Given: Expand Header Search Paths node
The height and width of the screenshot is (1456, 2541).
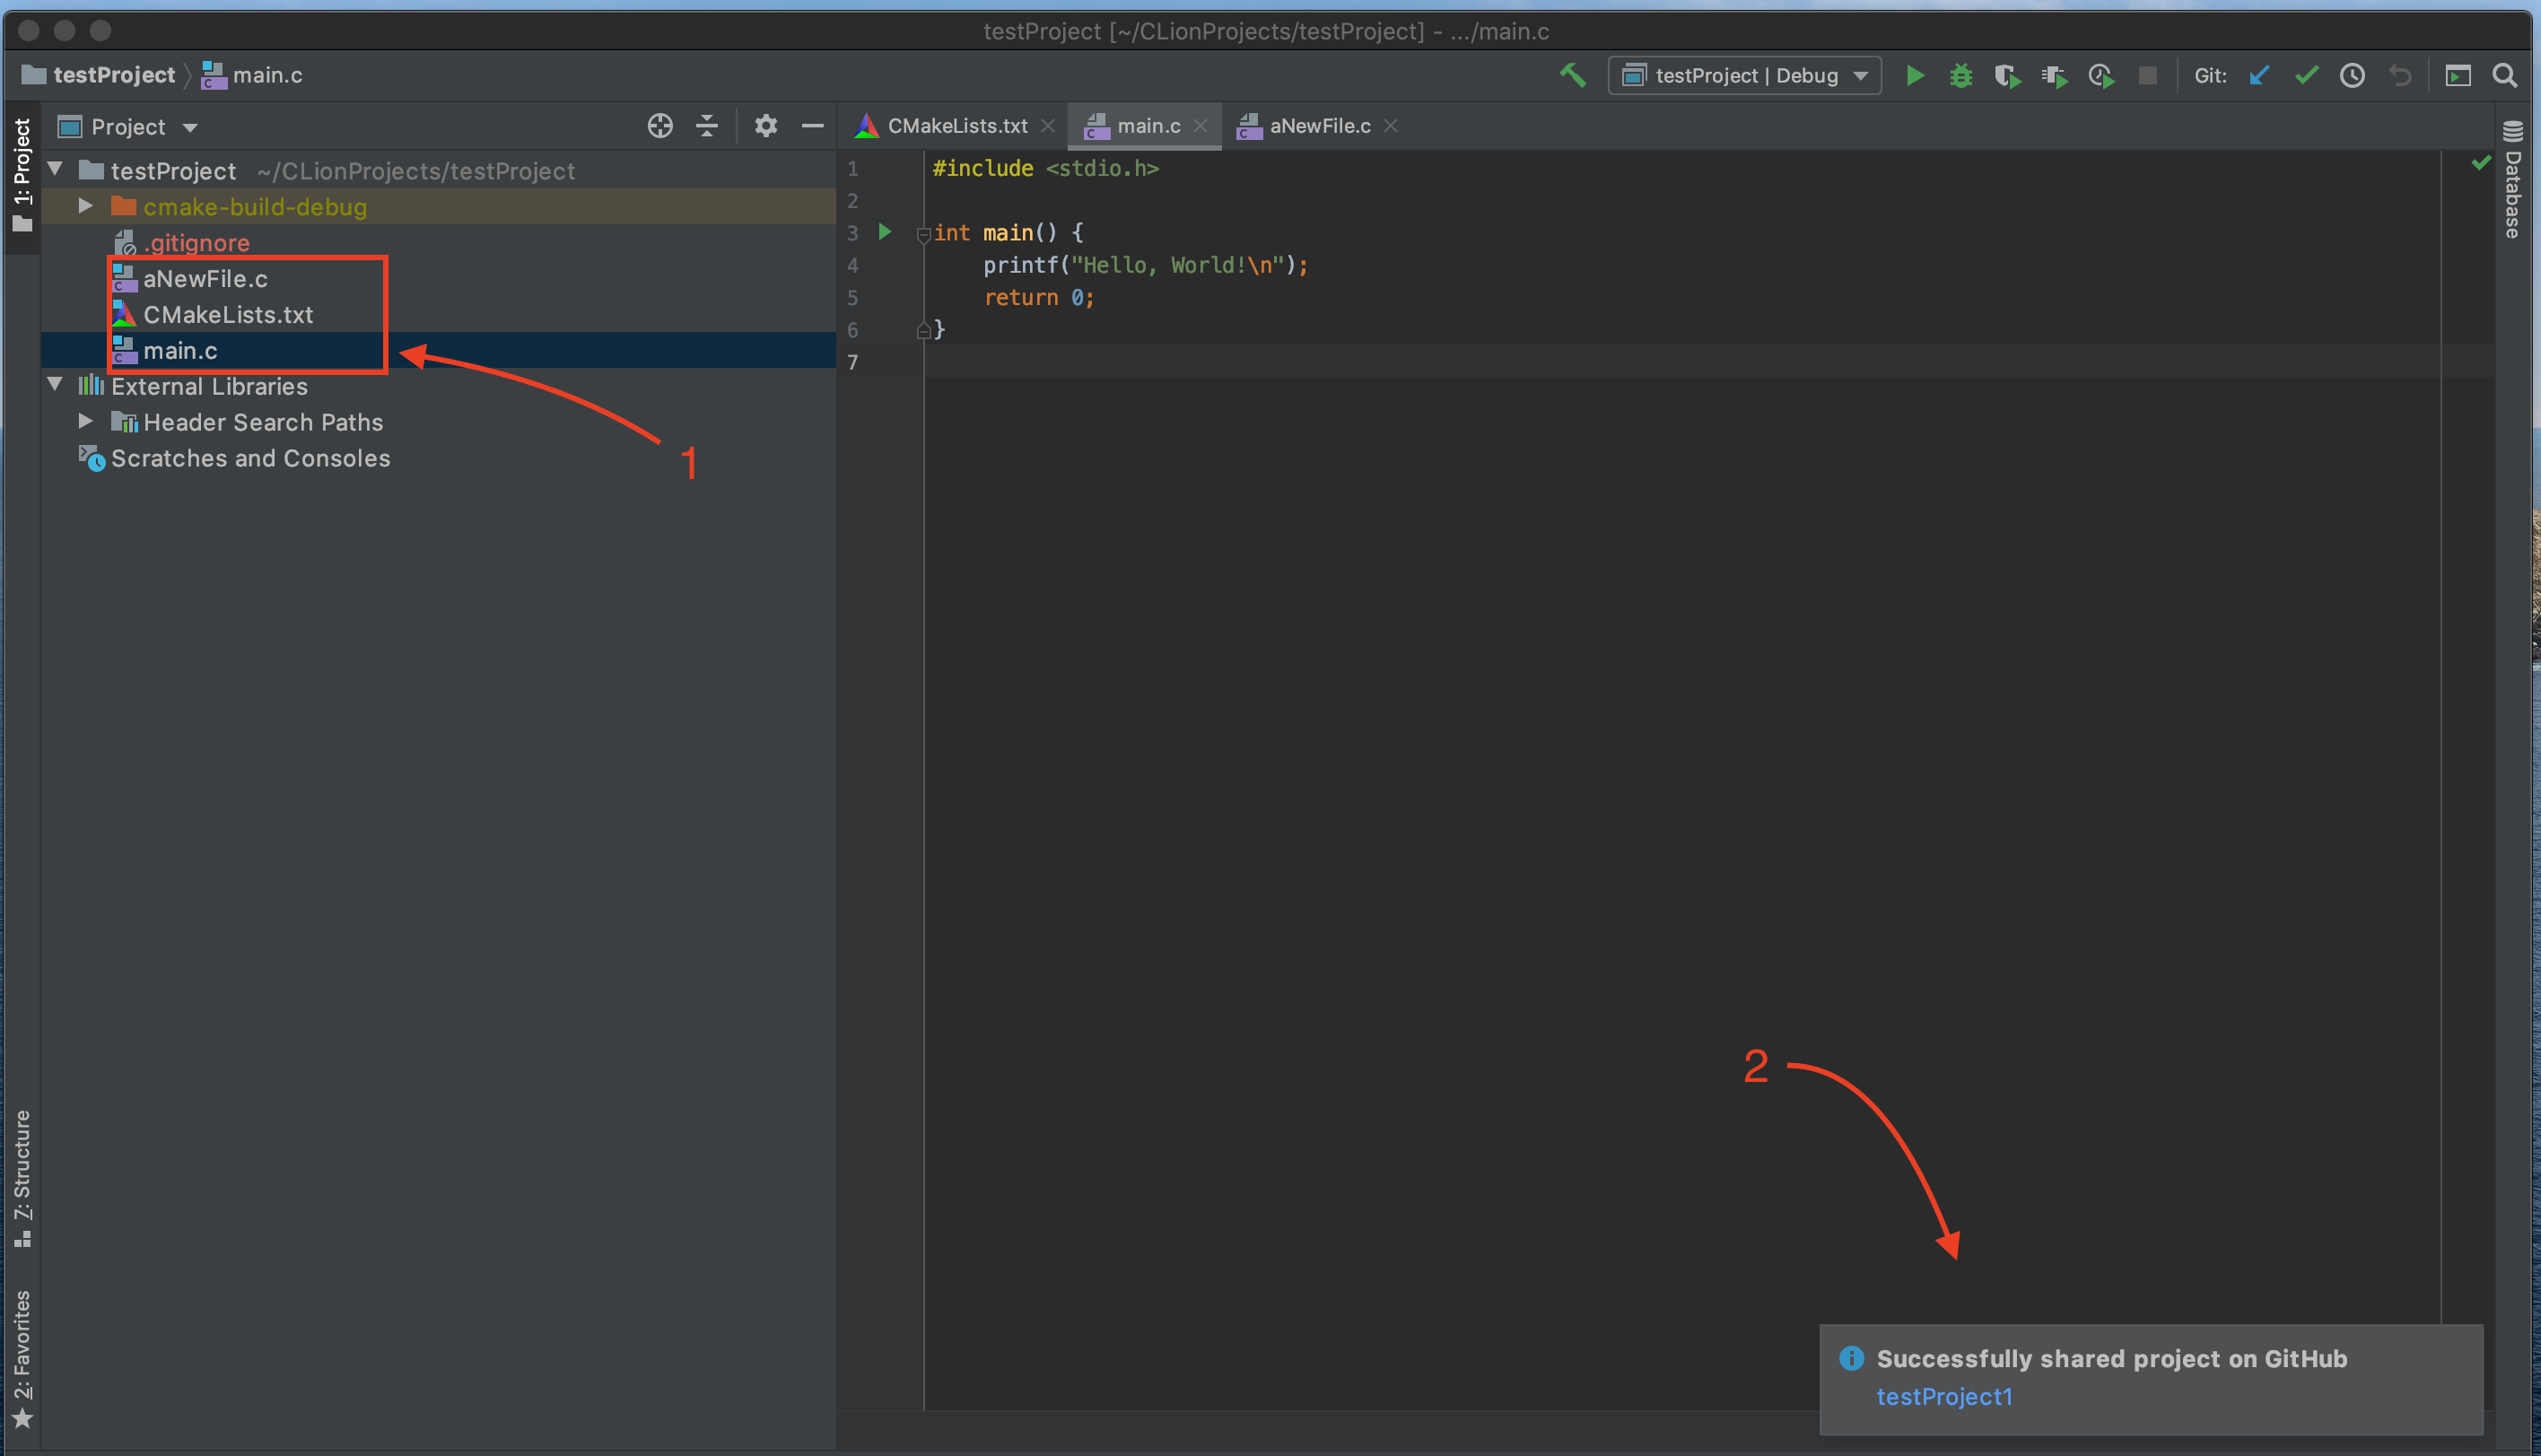Looking at the screenshot, I should (86, 421).
